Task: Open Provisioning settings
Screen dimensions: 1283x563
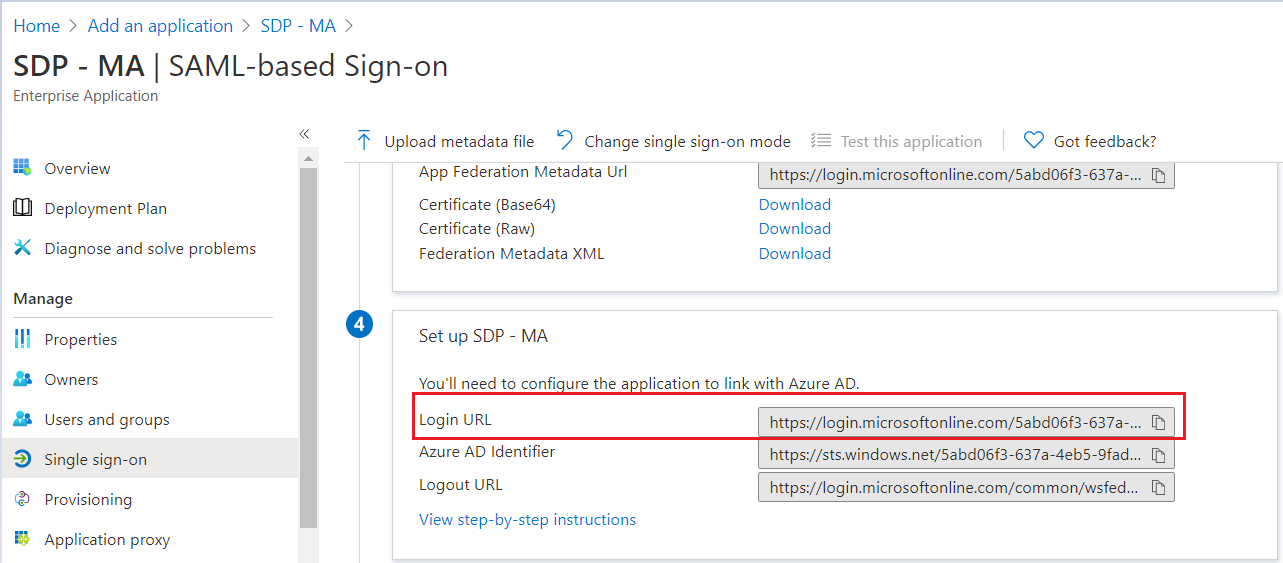Action: [x=88, y=499]
